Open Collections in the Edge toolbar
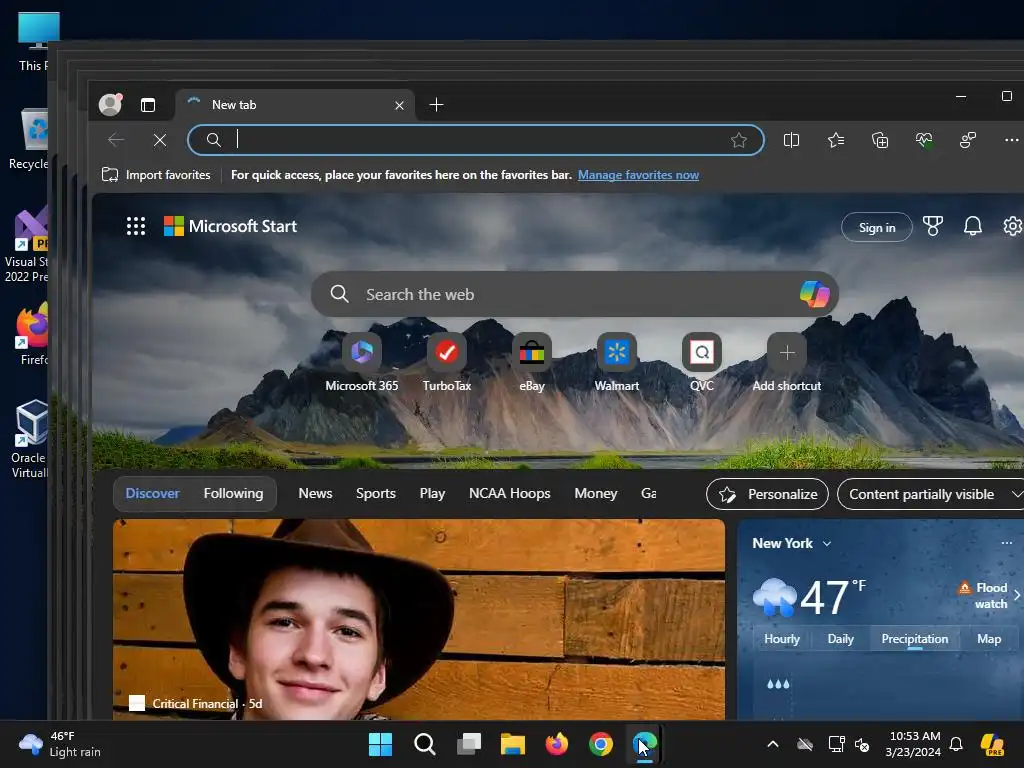The image size is (1024, 768). tap(880, 140)
